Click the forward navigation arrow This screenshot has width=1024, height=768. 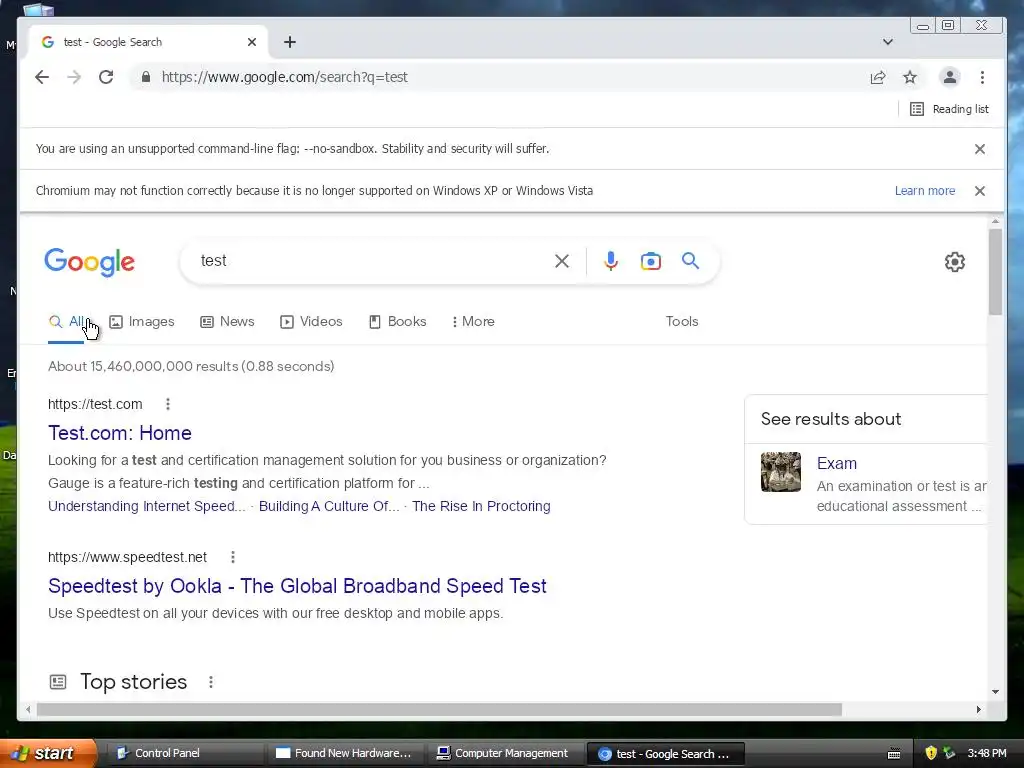[x=74, y=77]
